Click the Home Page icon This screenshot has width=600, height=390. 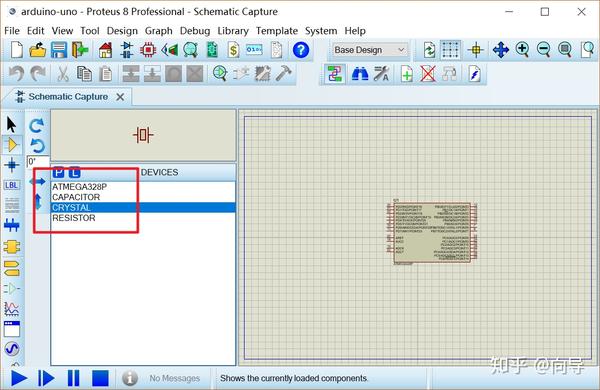coord(106,50)
